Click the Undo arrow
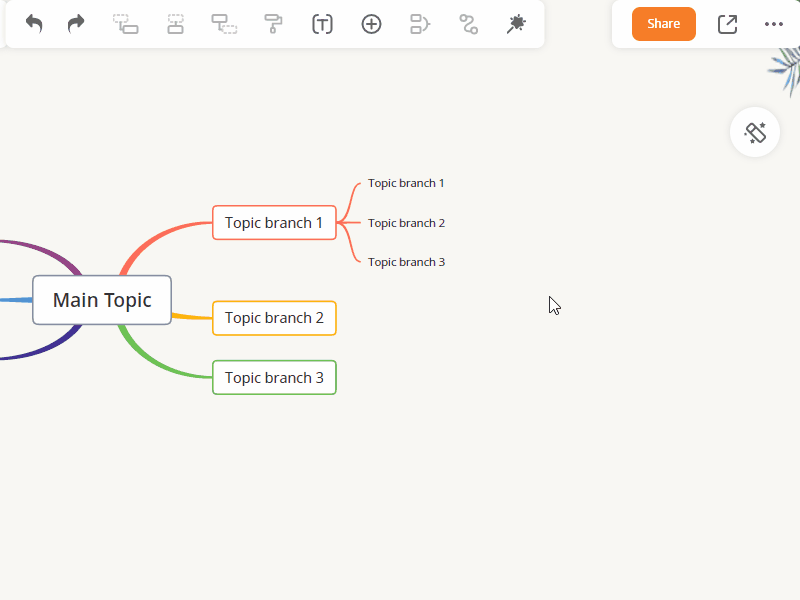Viewport: 800px width, 600px height. 34,24
